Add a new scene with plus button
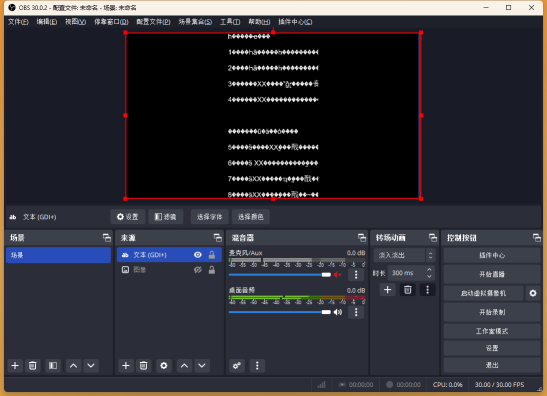The width and height of the screenshot is (547, 396). coord(15,366)
